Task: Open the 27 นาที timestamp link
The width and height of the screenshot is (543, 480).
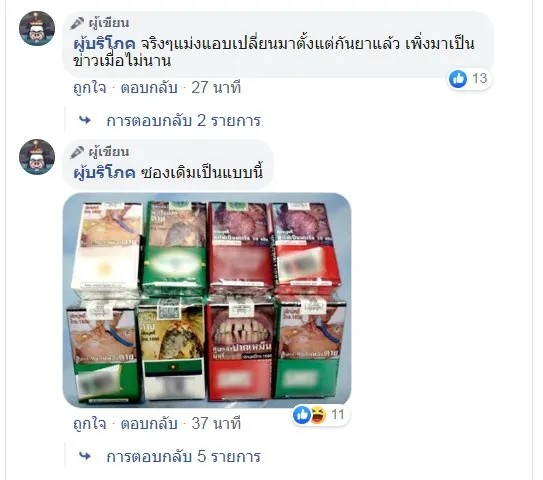Action: [216, 88]
